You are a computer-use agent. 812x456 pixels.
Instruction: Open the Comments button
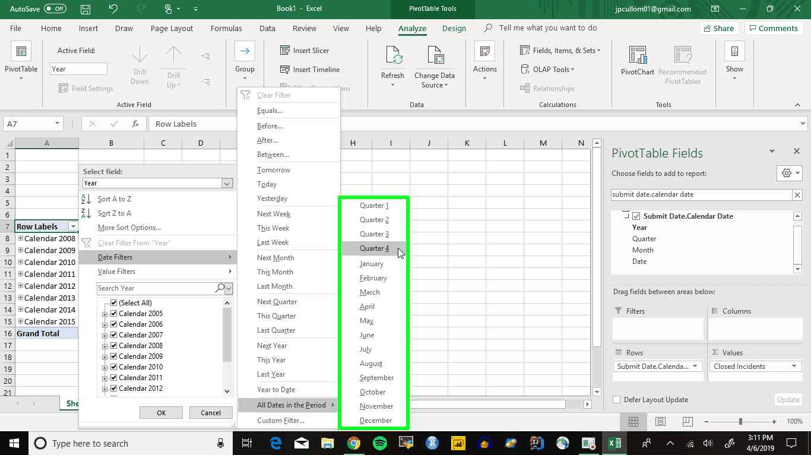[774, 28]
